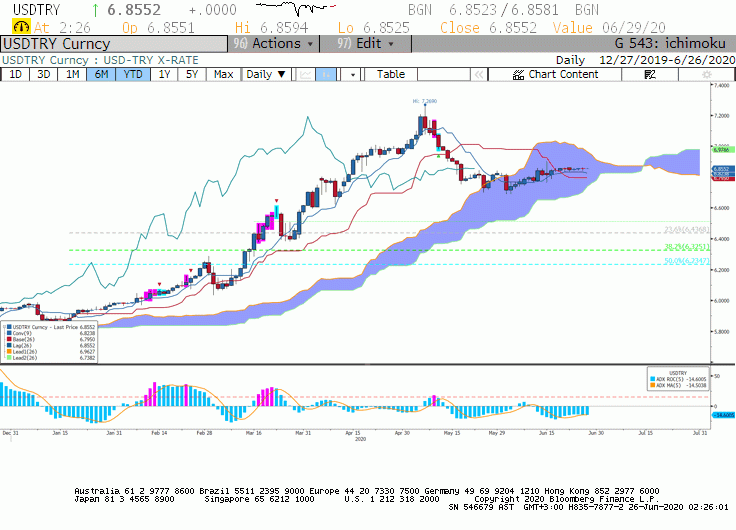Click the USDTRY Curncy security input field
736x530 pixels.
pyautogui.click(x=114, y=44)
